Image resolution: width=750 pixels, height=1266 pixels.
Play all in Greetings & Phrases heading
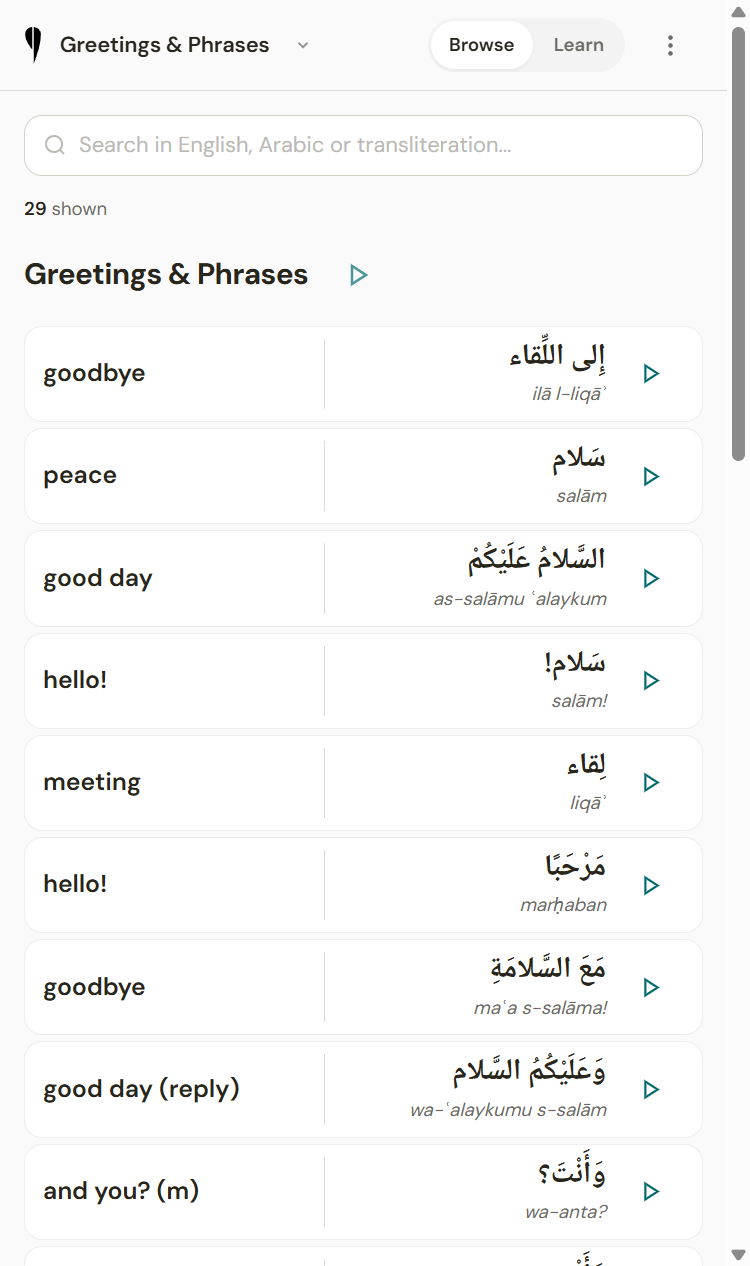pos(359,275)
